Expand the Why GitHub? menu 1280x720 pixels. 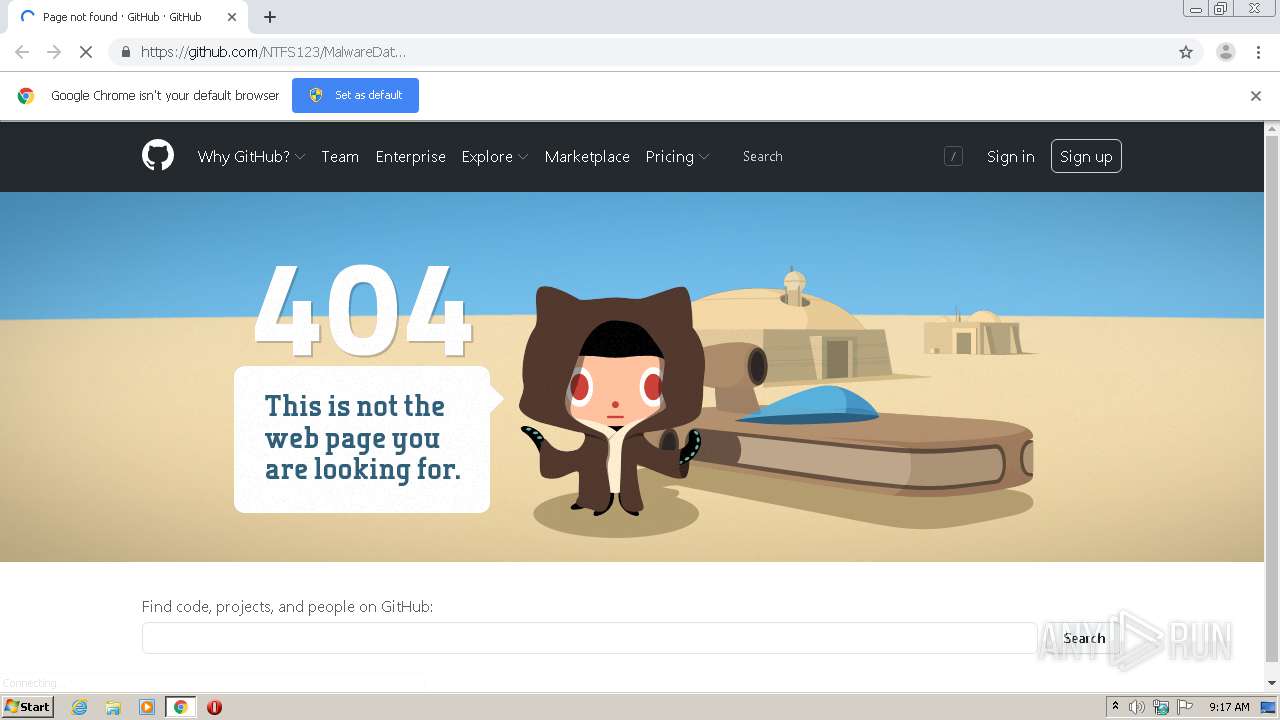coord(251,156)
